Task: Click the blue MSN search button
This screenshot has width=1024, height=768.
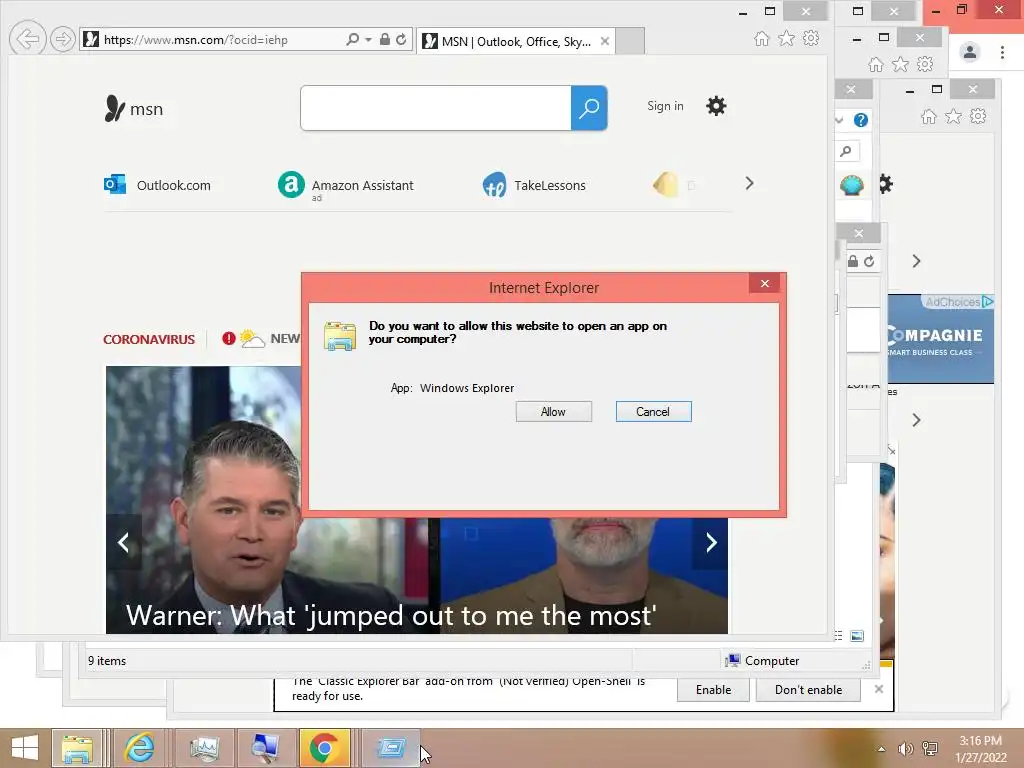Action: coord(589,108)
